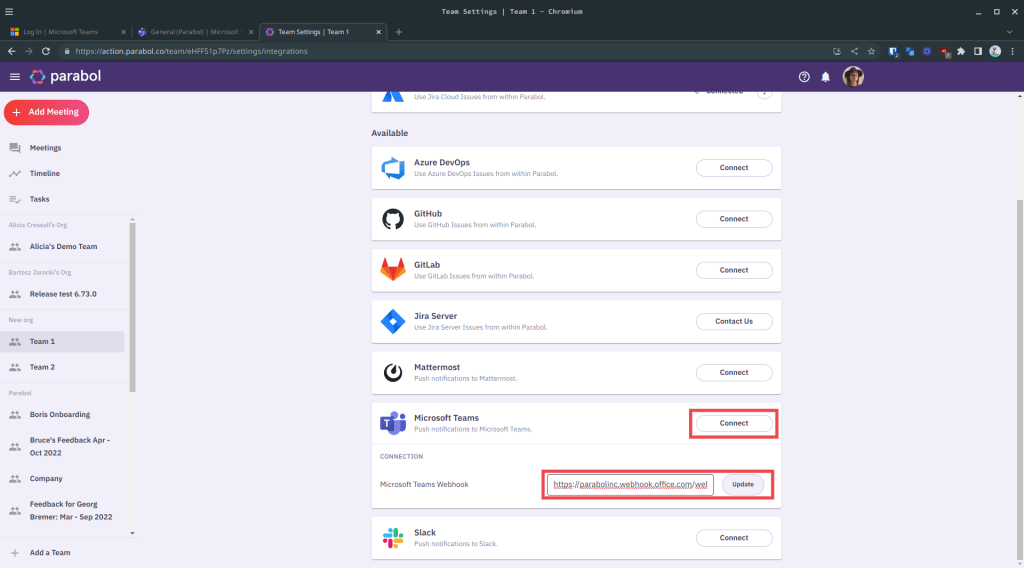Open Boris Onboarding team
The width and height of the screenshot is (1024, 568).
(63, 415)
